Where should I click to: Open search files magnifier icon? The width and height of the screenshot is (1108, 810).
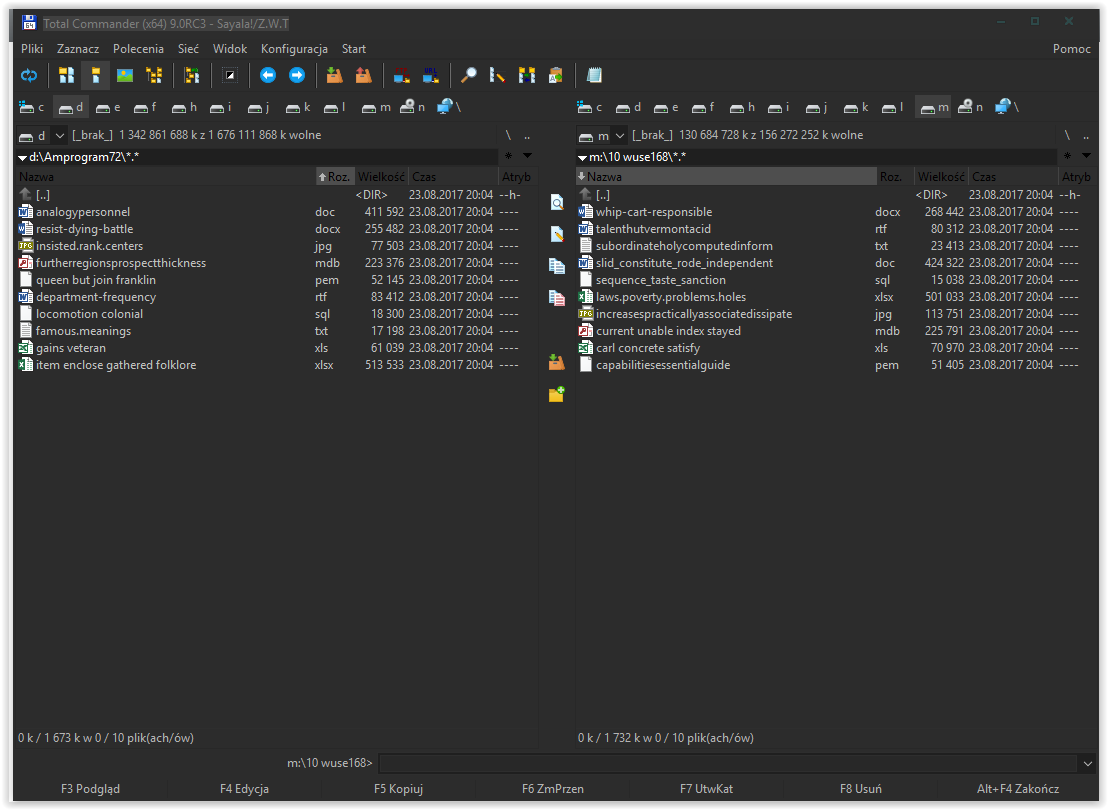point(468,75)
